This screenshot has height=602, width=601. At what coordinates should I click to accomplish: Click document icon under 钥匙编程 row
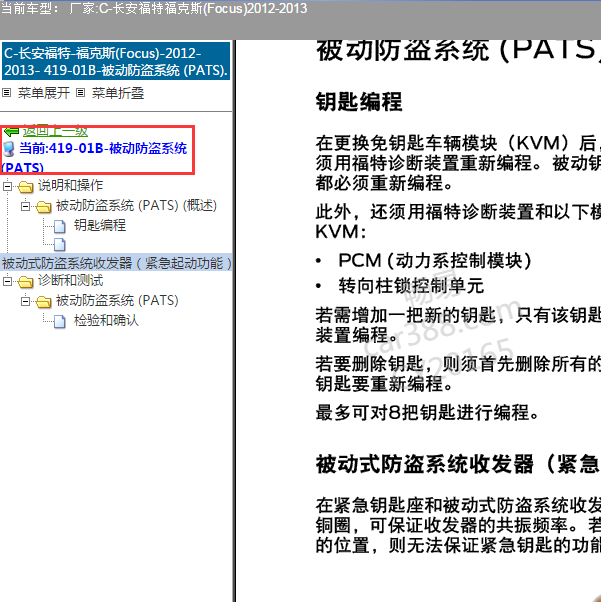pyautogui.click(x=60, y=245)
